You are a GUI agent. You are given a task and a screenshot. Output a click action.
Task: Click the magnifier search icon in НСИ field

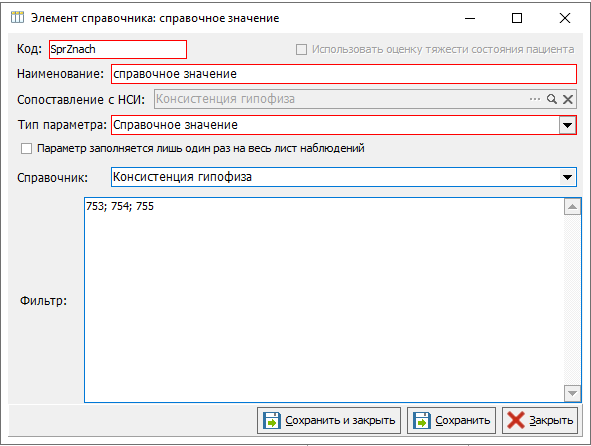tap(552, 99)
